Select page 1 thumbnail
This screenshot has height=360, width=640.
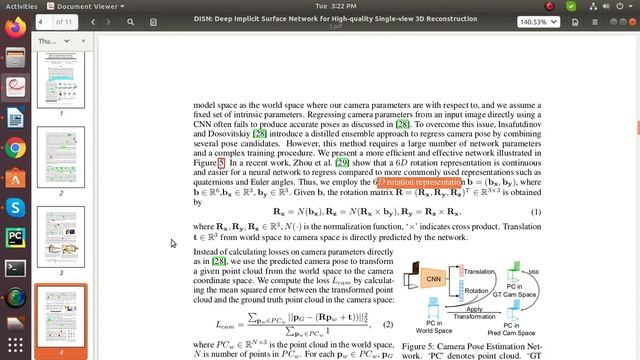click(61, 80)
